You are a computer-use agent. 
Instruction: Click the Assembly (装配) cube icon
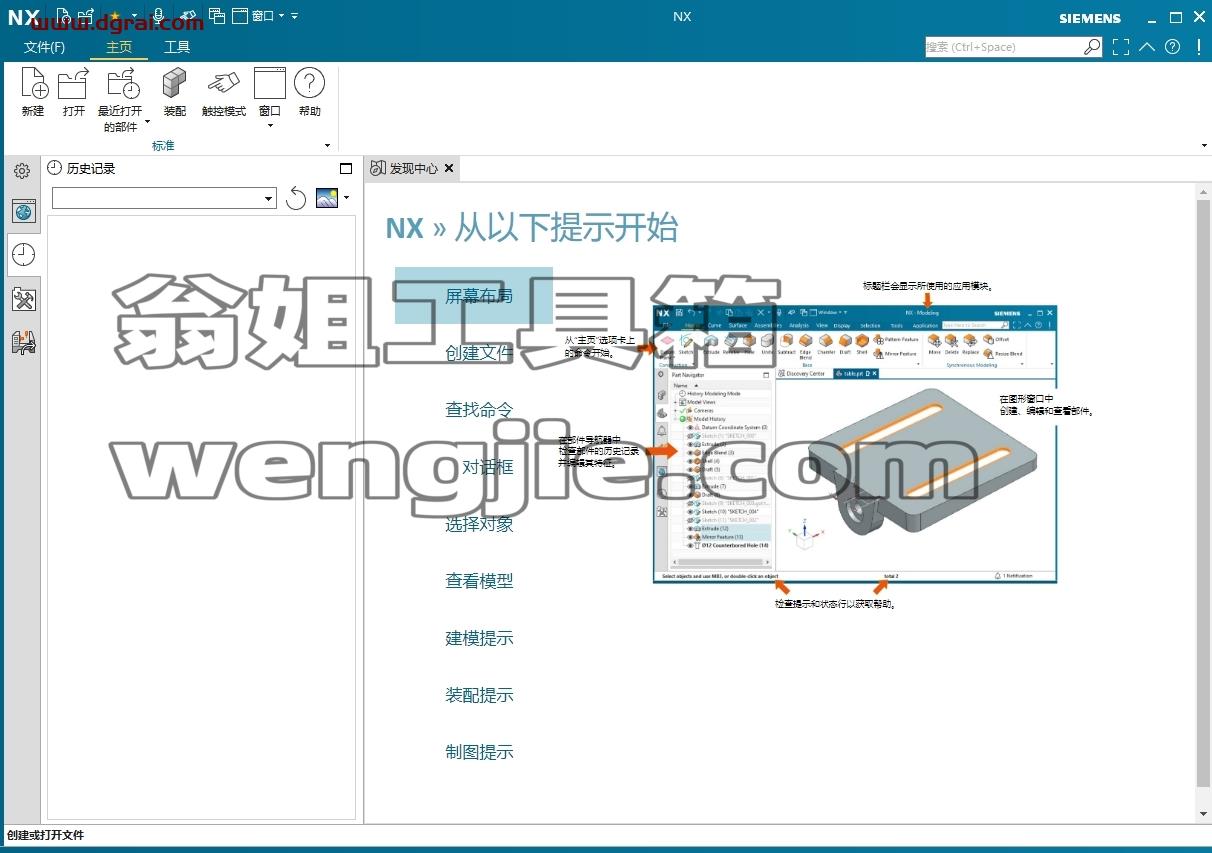[x=175, y=84]
